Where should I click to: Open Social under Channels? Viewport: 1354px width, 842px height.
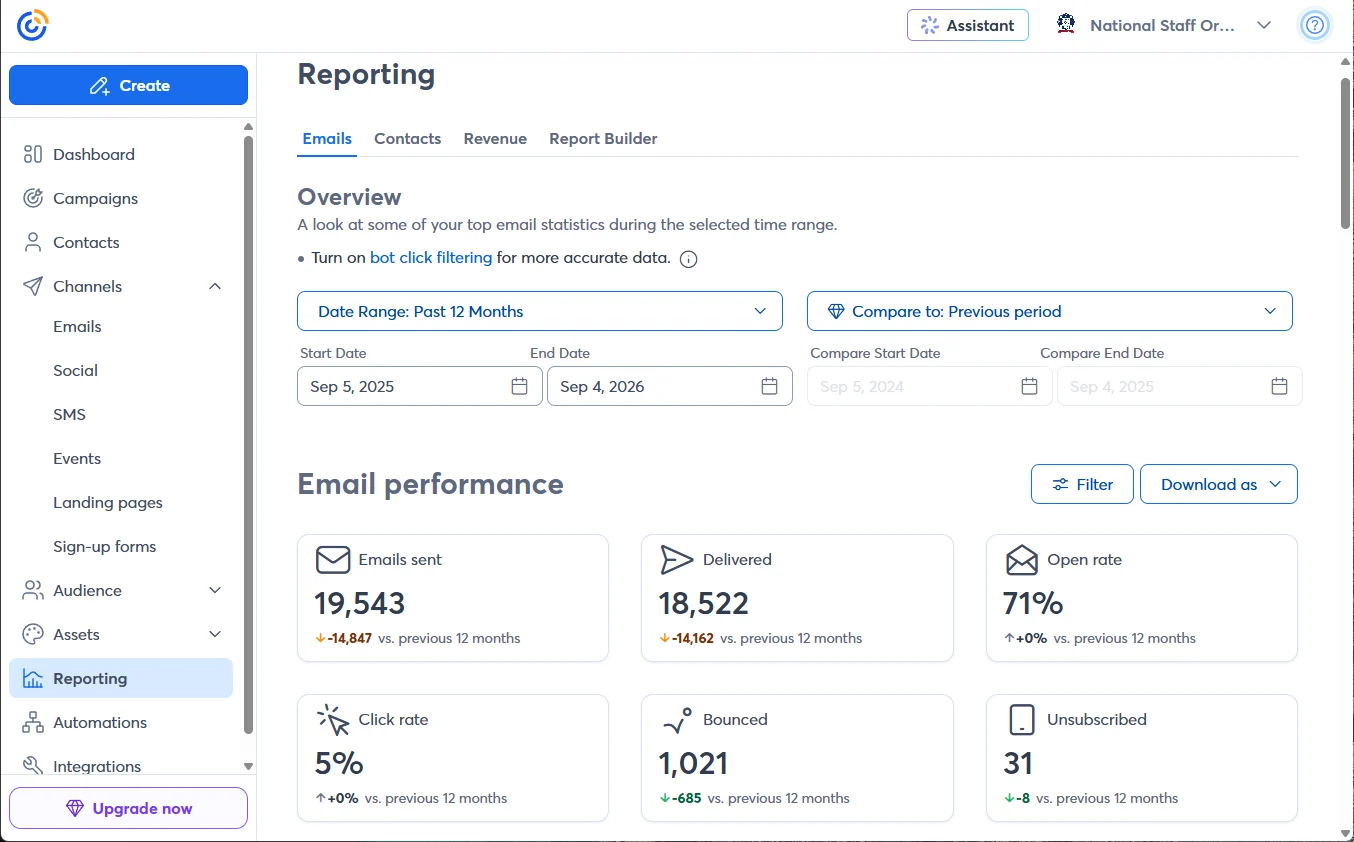coord(75,370)
